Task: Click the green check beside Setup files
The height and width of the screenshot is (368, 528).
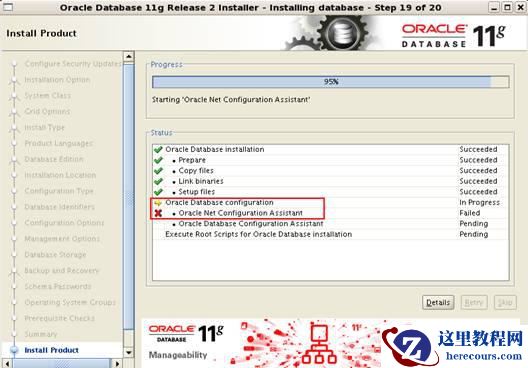Action: (158, 192)
